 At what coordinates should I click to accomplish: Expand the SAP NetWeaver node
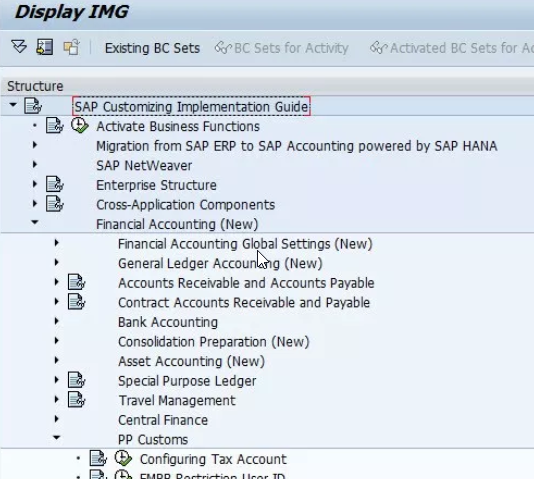(35, 164)
